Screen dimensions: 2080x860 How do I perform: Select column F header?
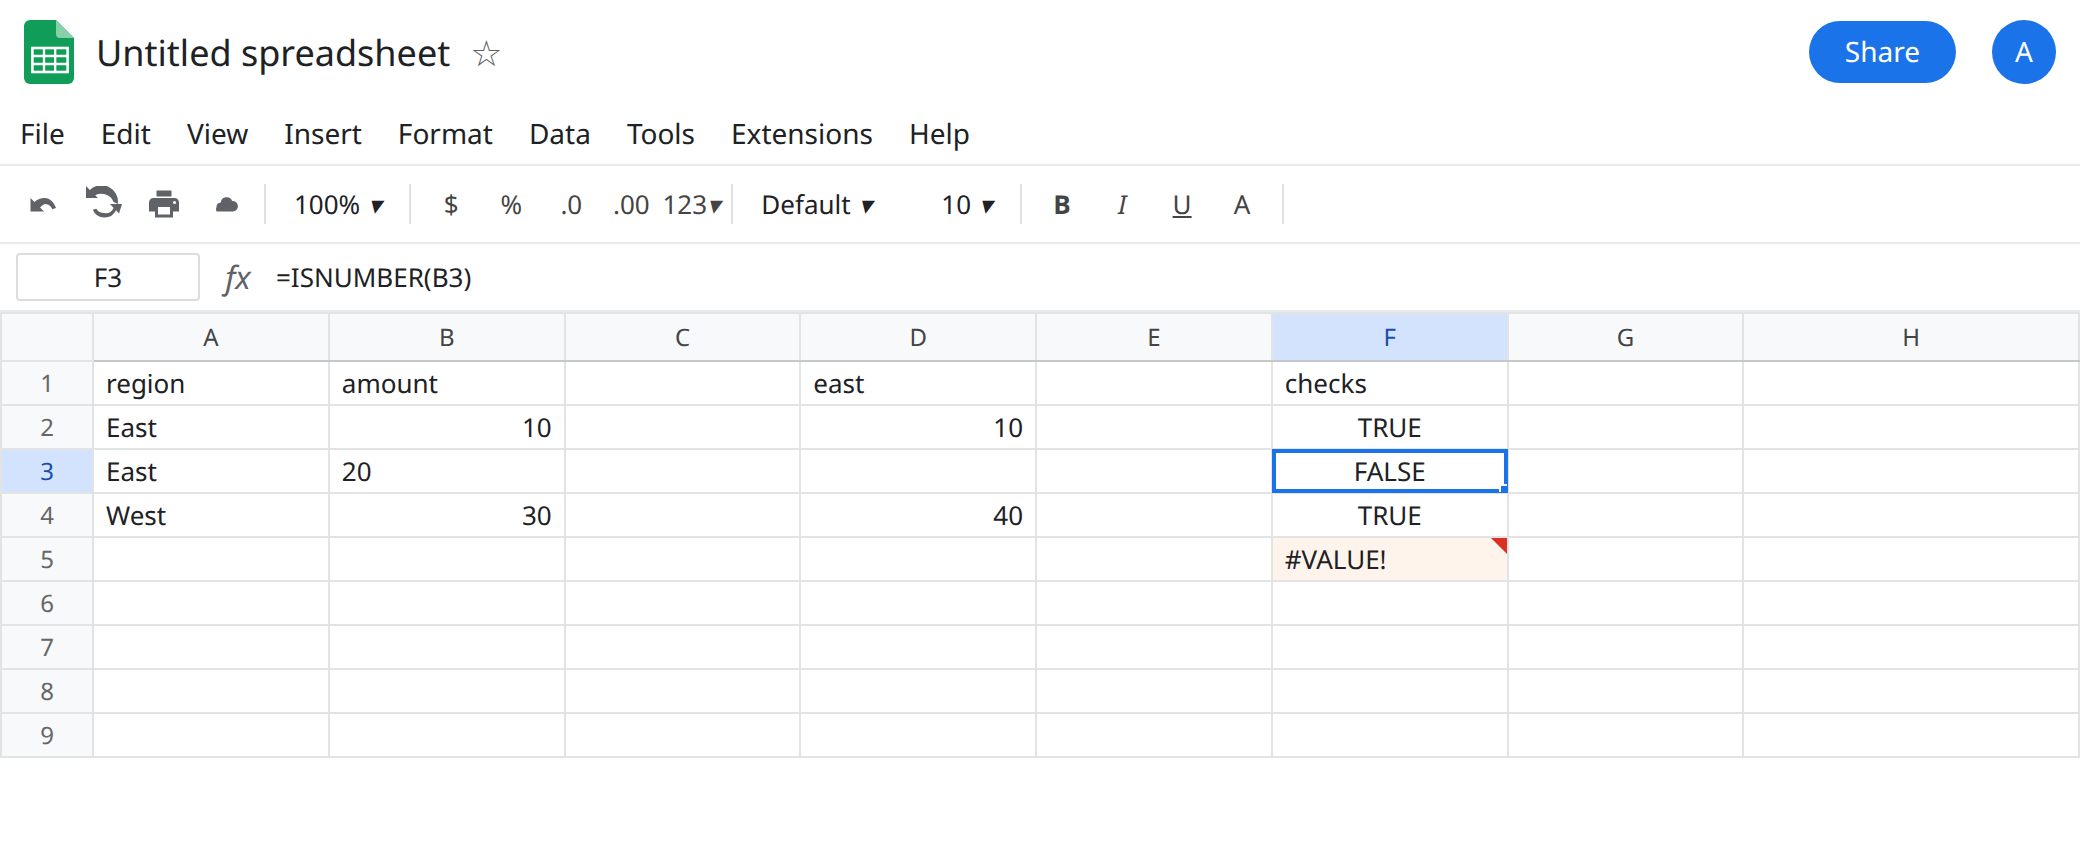pyautogui.click(x=1389, y=337)
